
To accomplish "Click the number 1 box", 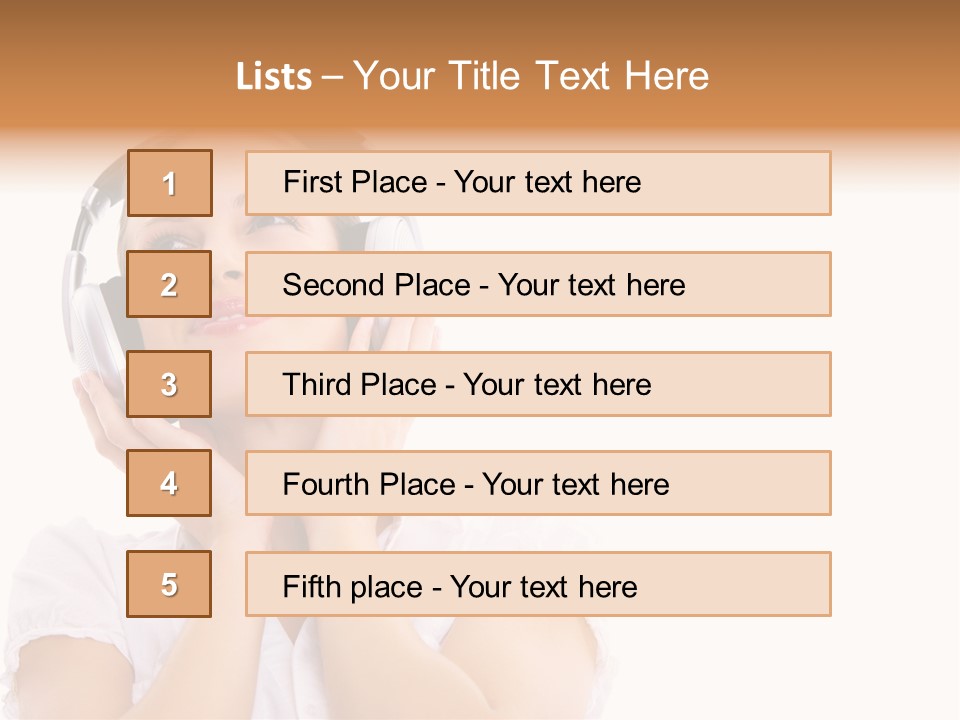I will click(169, 183).
